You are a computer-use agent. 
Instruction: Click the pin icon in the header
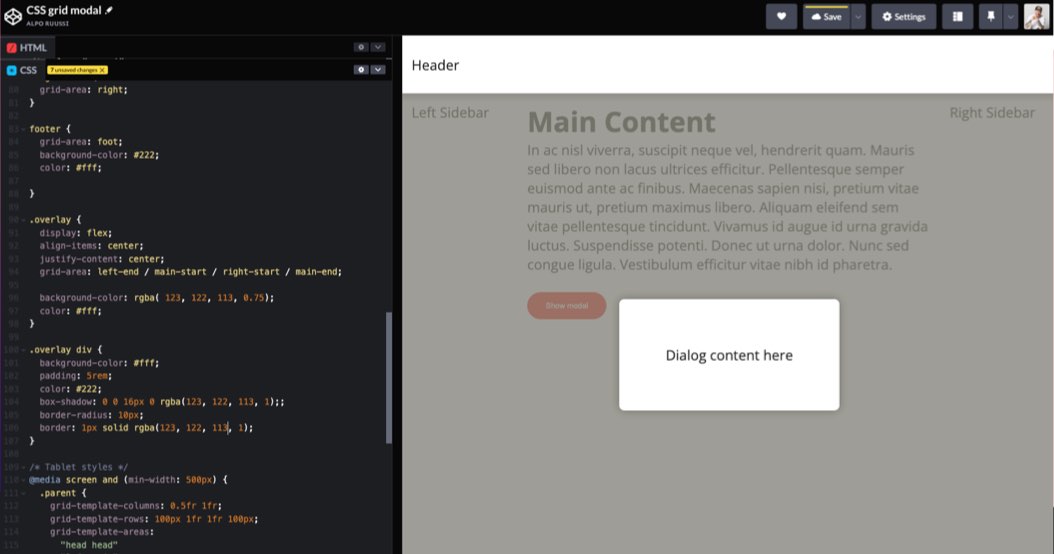(991, 17)
